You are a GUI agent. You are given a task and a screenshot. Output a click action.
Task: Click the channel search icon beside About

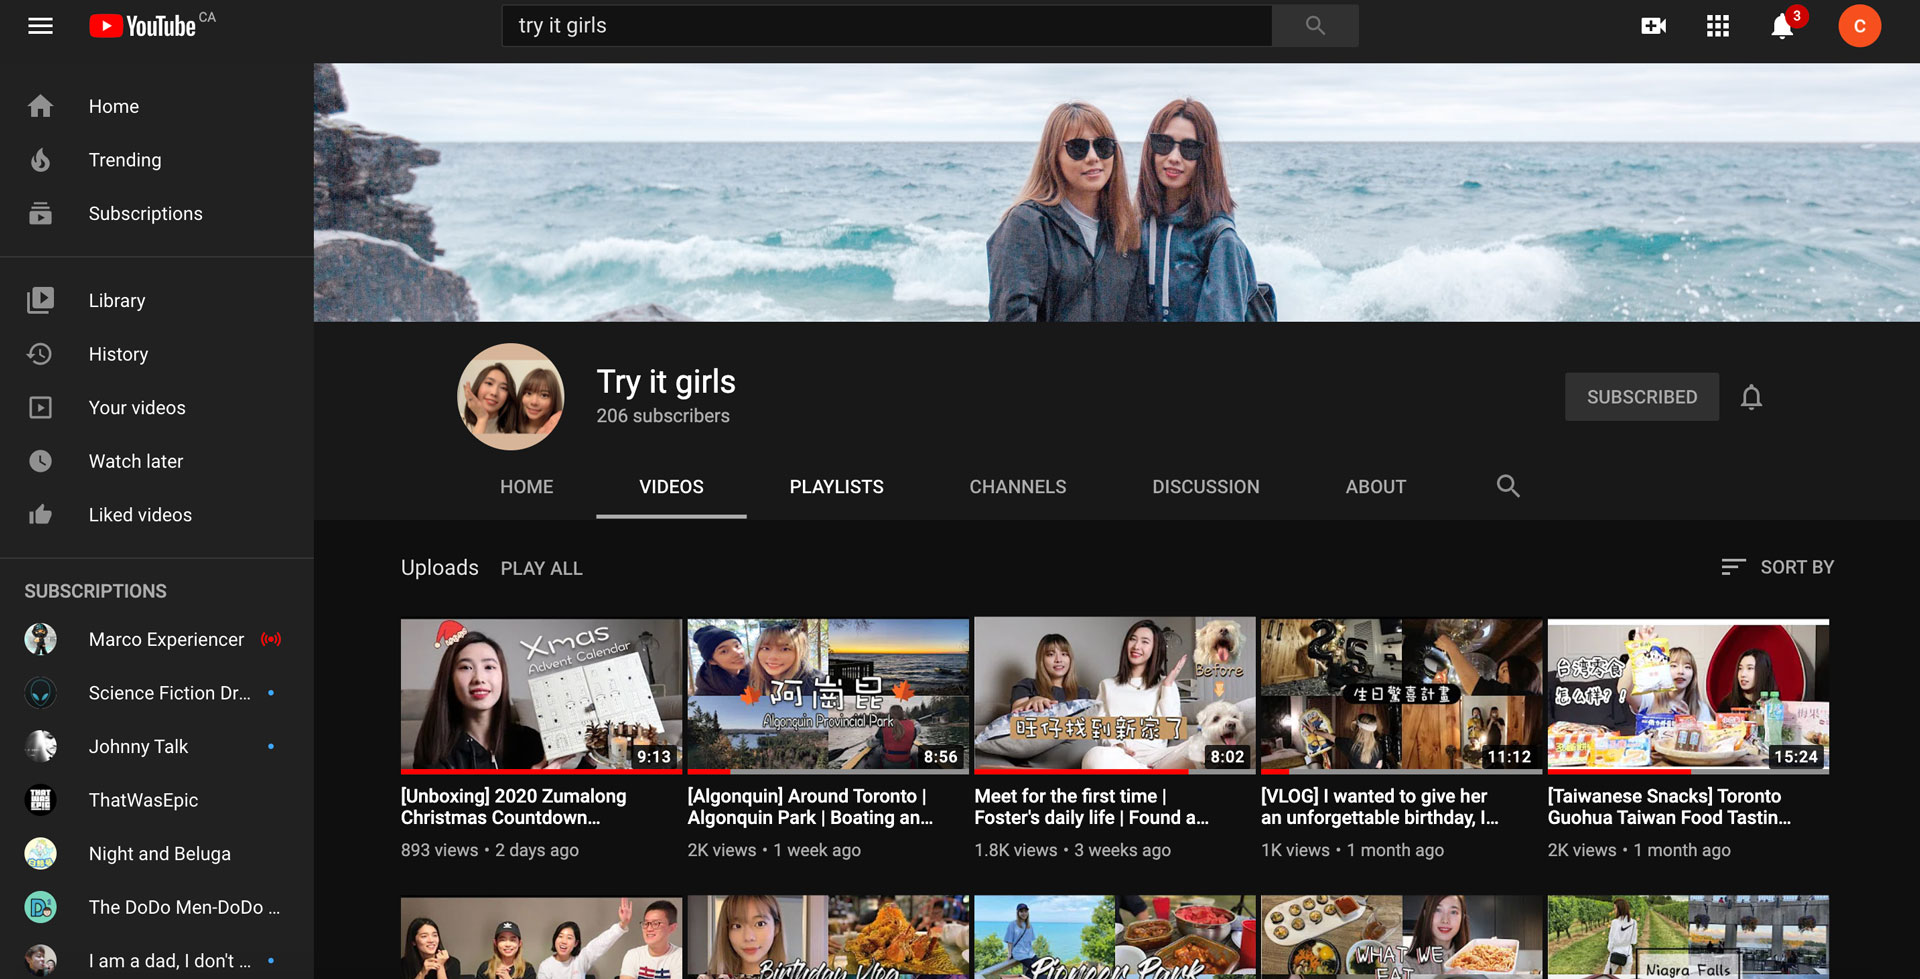coord(1507,487)
